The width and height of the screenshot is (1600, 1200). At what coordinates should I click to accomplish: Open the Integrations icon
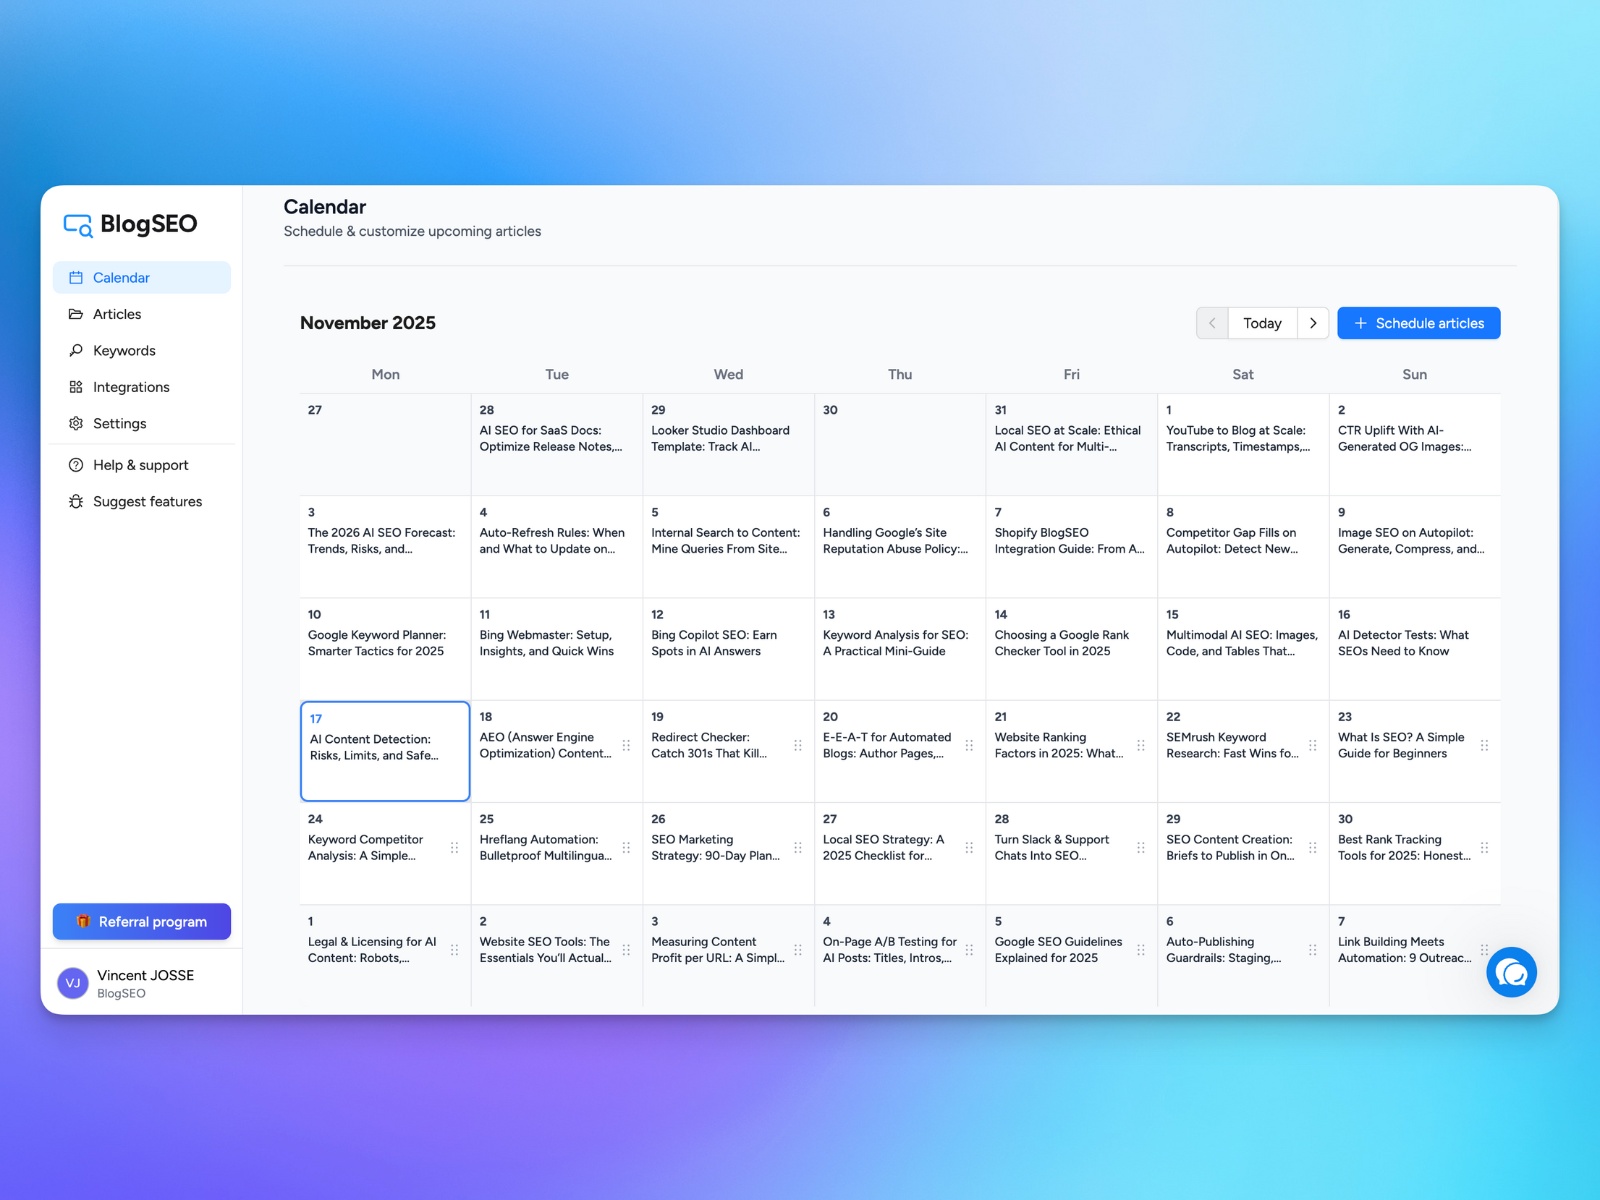pyautogui.click(x=76, y=387)
